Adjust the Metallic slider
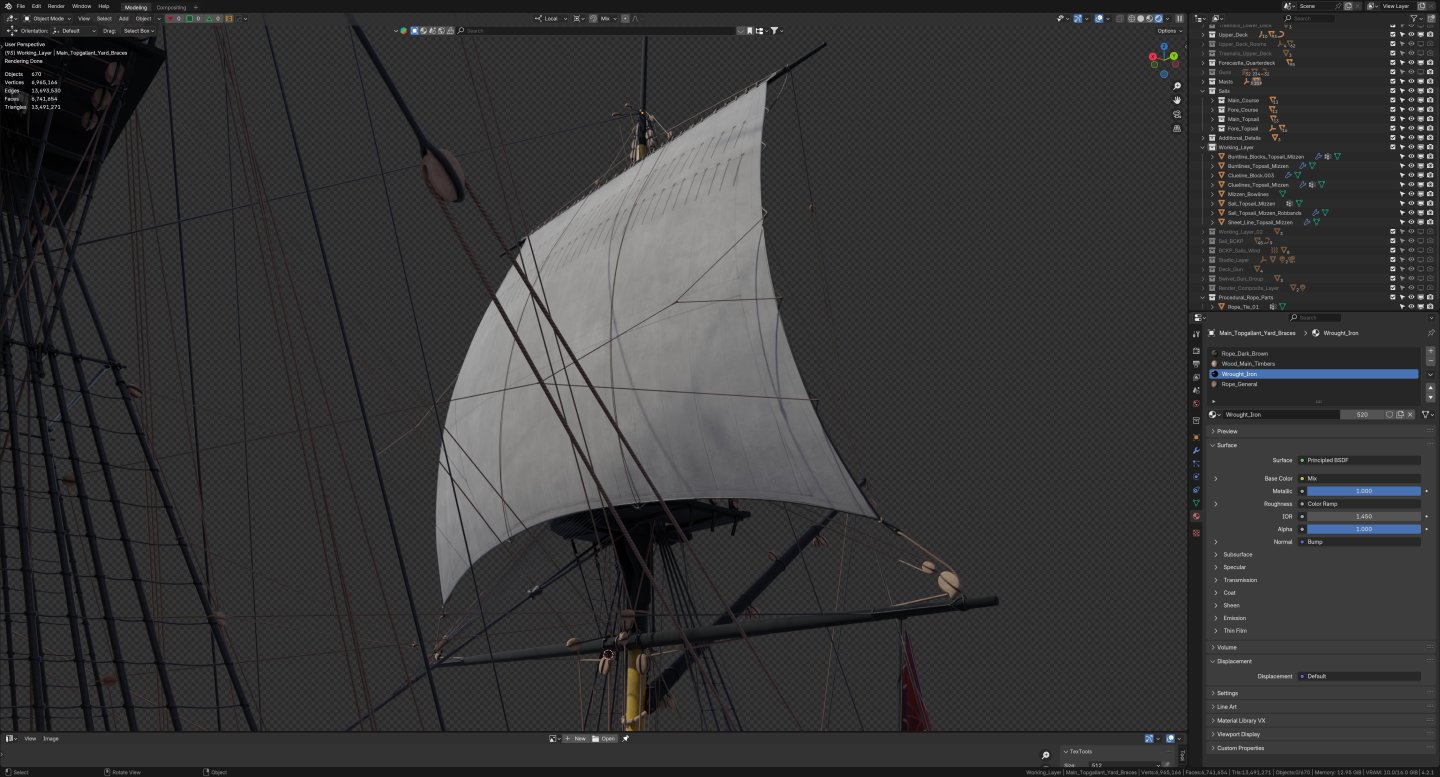This screenshot has width=1440, height=777. coord(1363,491)
